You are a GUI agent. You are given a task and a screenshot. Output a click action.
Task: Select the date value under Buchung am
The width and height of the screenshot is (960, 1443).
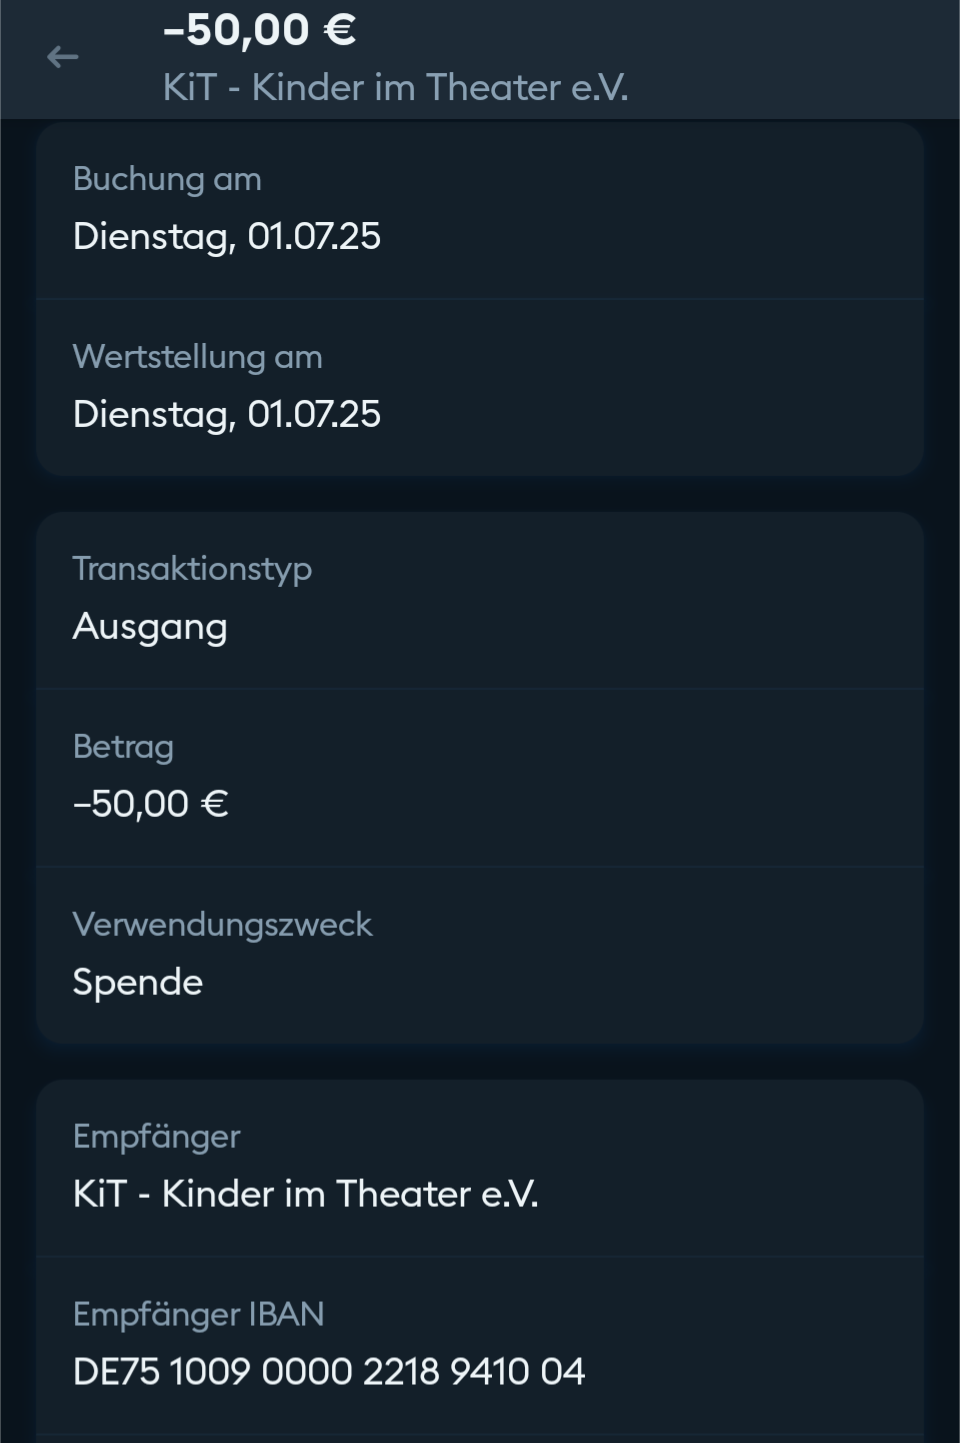tap(227, 236)
